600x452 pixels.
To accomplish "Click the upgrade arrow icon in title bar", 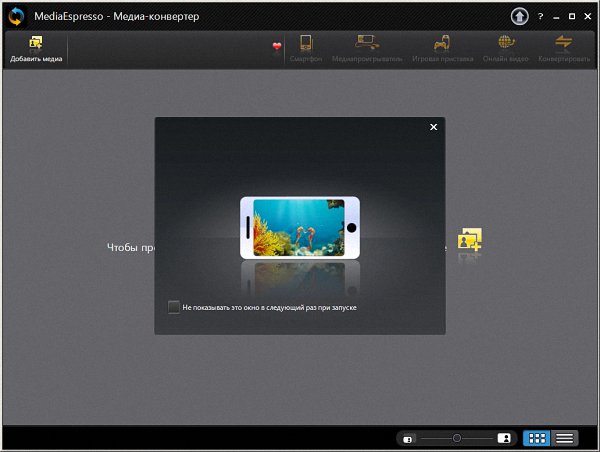I will coord(519,16).
